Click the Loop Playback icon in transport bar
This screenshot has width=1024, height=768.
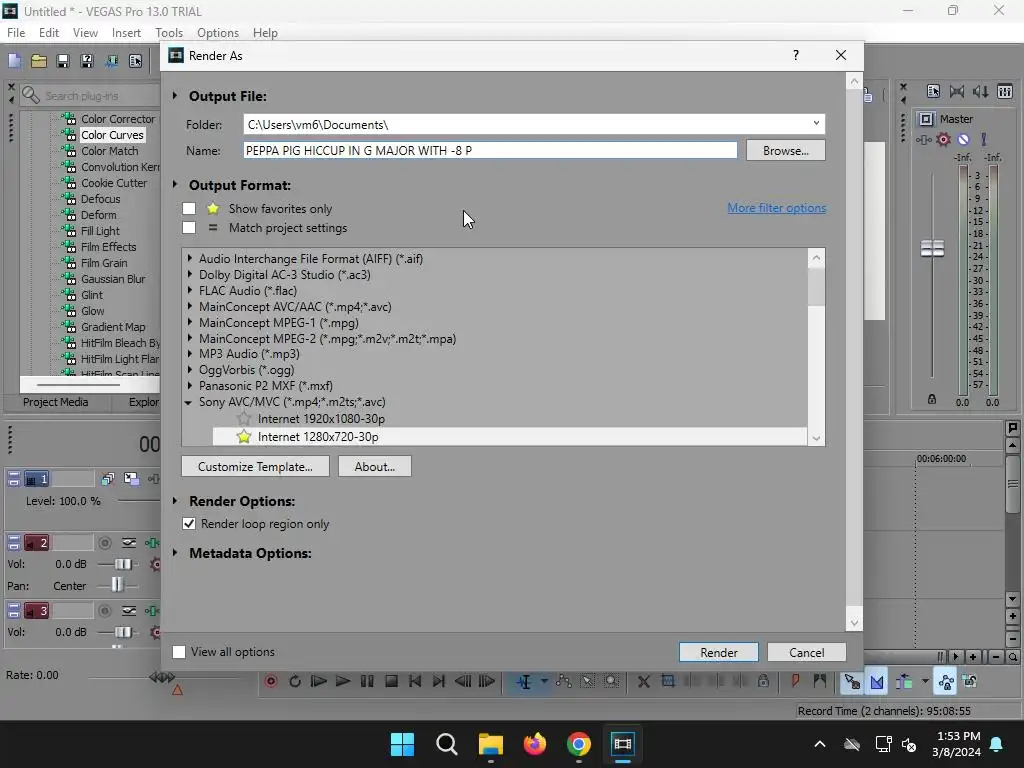pos(295,681)
